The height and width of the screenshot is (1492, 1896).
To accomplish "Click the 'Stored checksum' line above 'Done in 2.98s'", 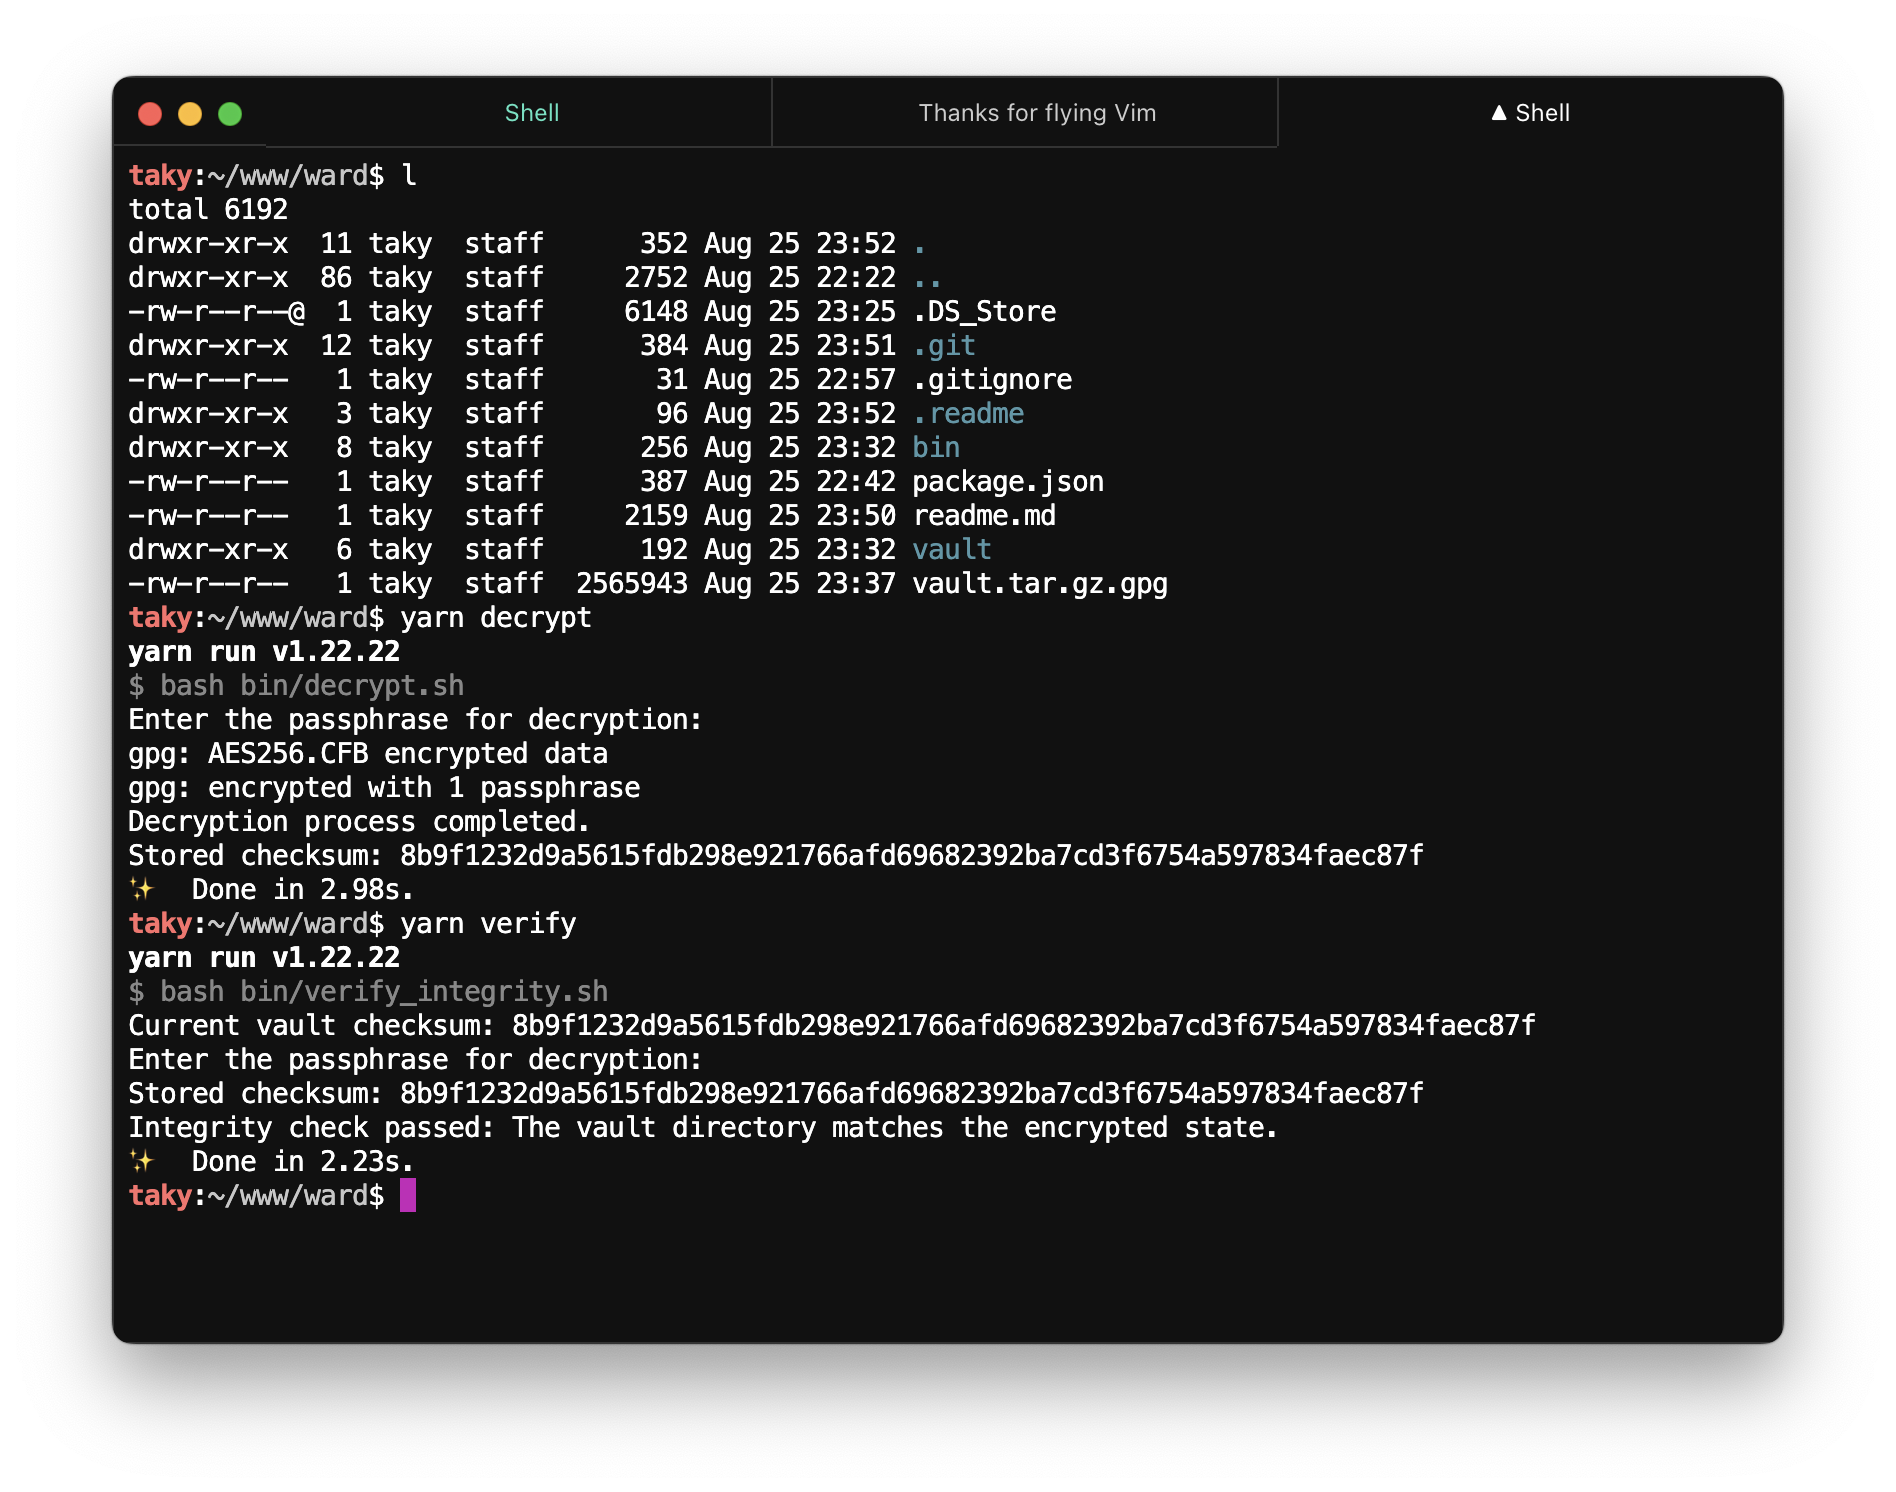I will point(776,855).
